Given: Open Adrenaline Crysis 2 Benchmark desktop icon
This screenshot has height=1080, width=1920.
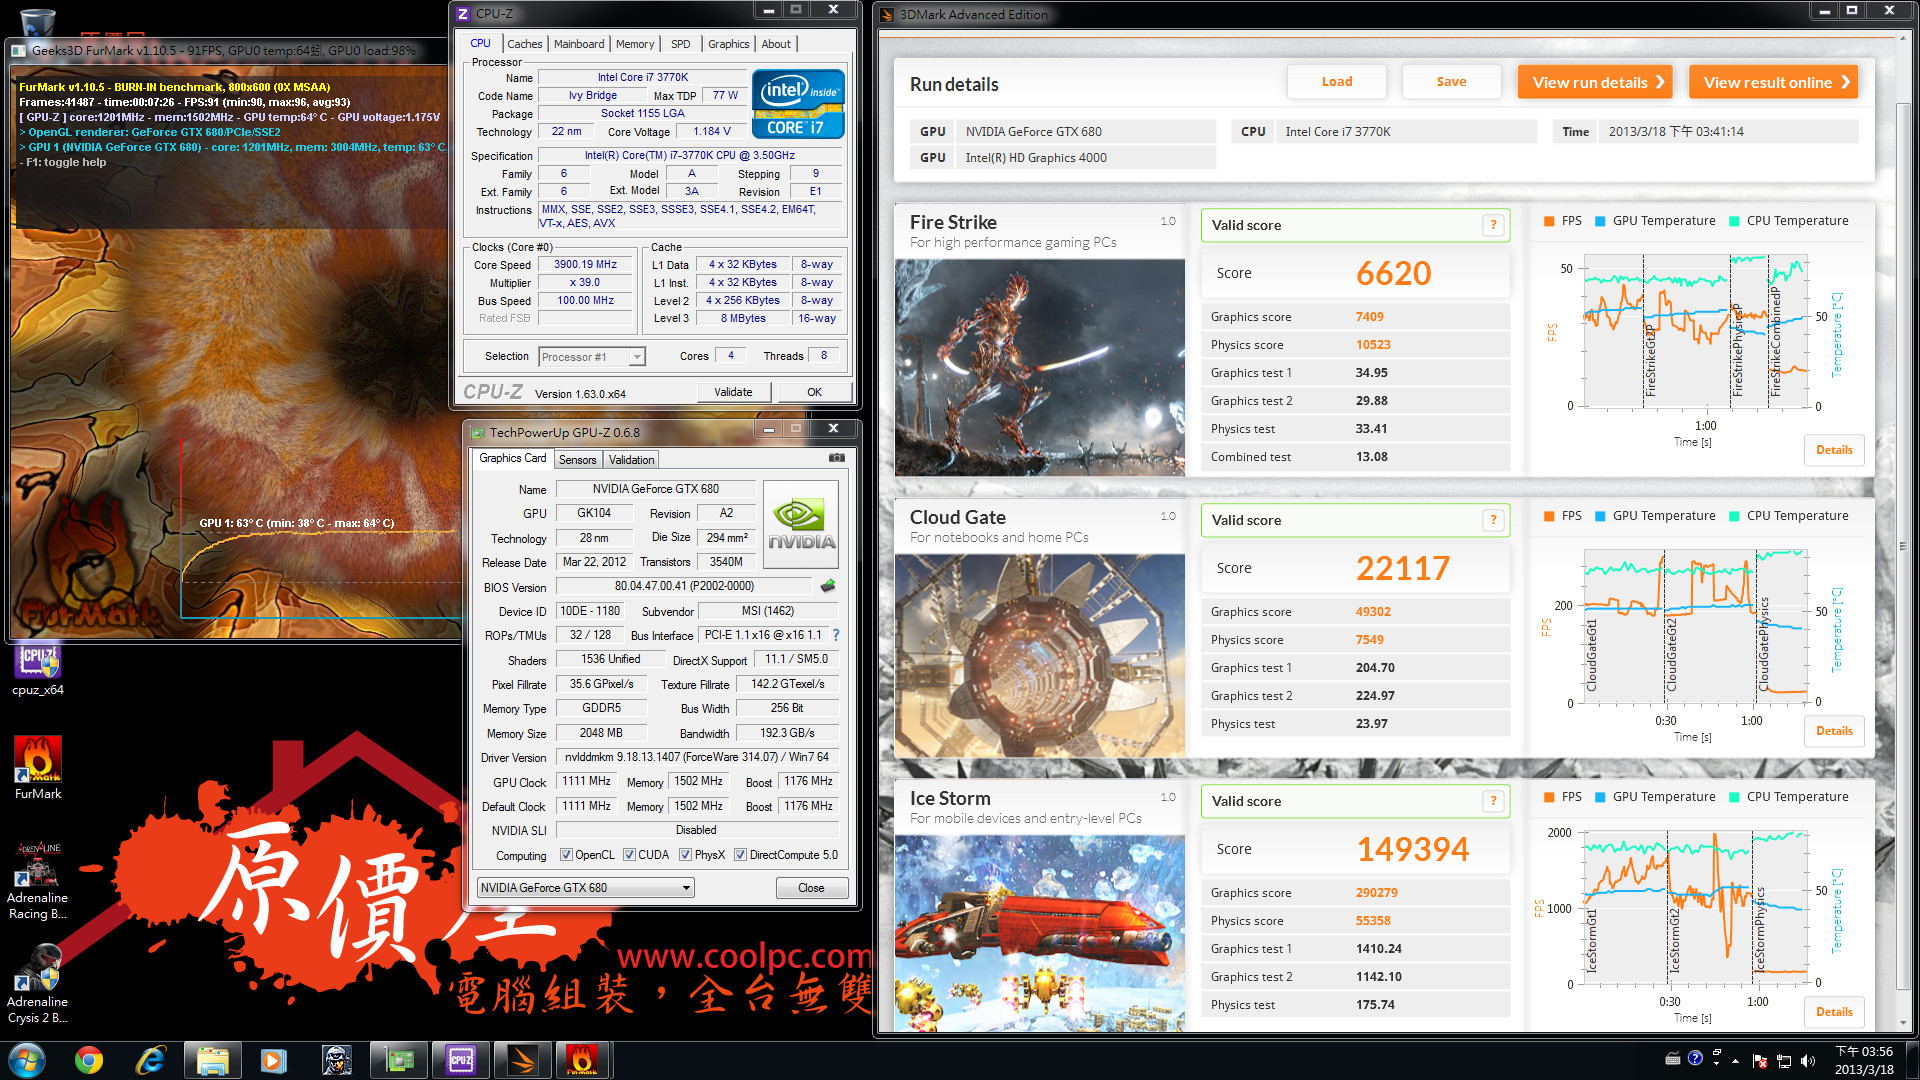Looking at the screenshot, I should click(x=38, y=984).
